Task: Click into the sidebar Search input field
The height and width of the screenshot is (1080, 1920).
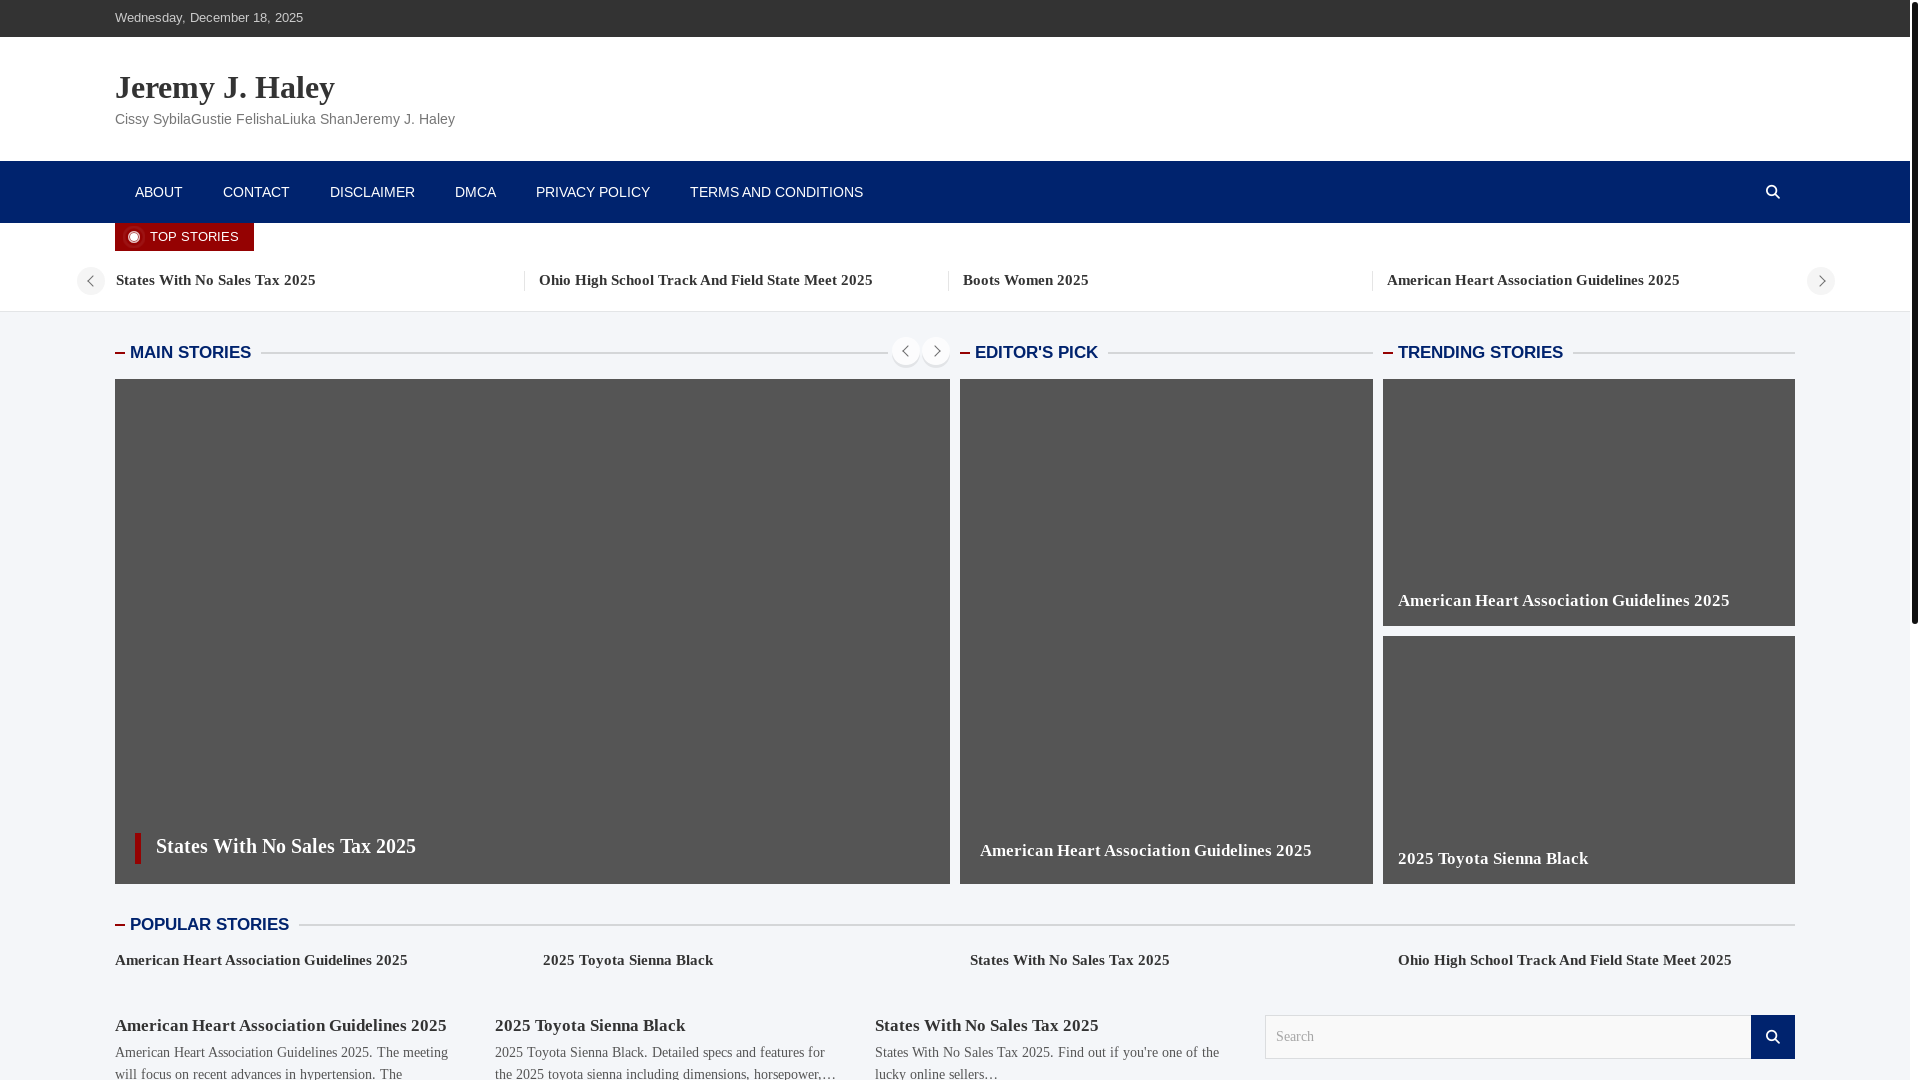Action: pos(1508,1037)
